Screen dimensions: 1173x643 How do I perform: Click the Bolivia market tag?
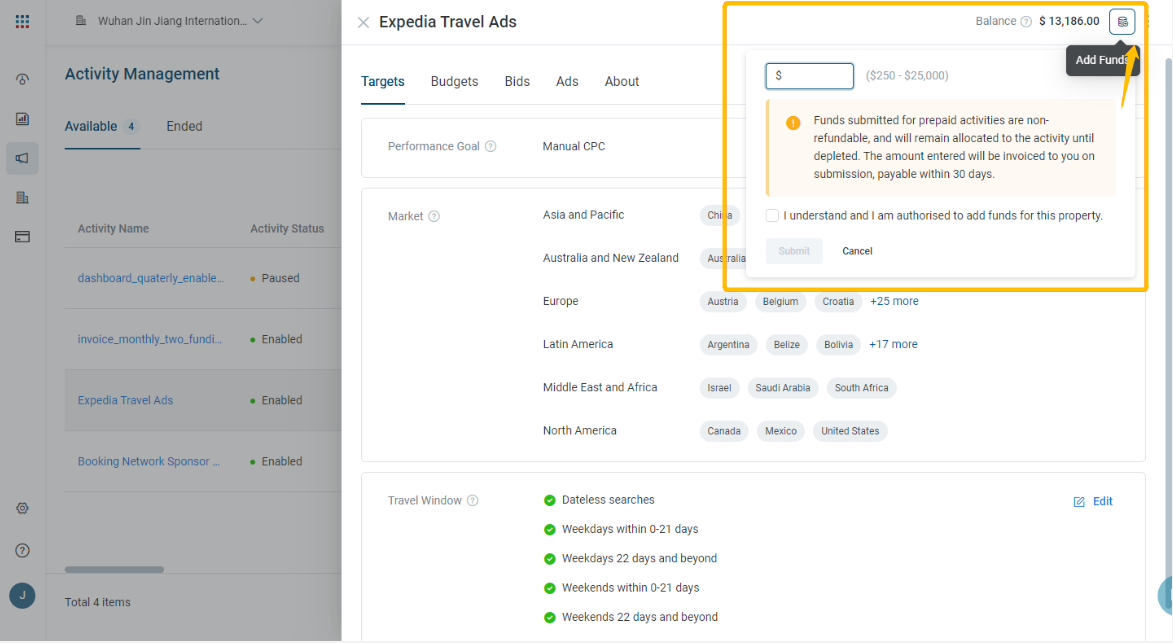838,345
